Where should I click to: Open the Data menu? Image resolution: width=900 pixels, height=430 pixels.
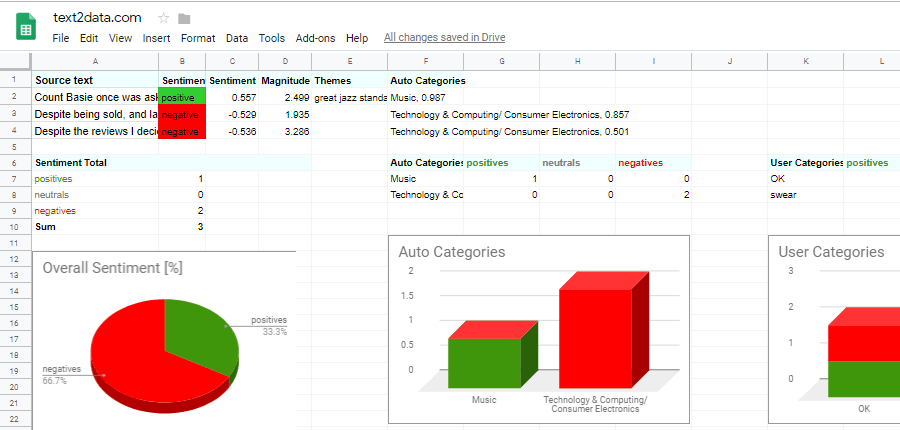pyautogui.click(x=237, y=38)
